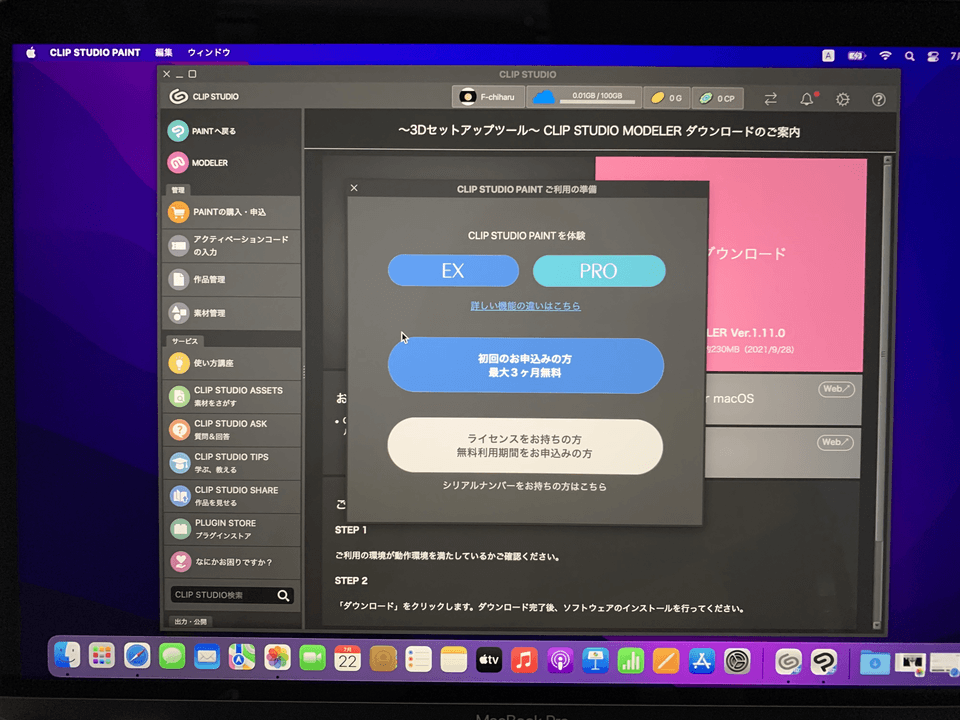The image size is (960, 720).
Task: Click the 初回のお申込みの方 free trial button
Action: [x=525, y=366]
